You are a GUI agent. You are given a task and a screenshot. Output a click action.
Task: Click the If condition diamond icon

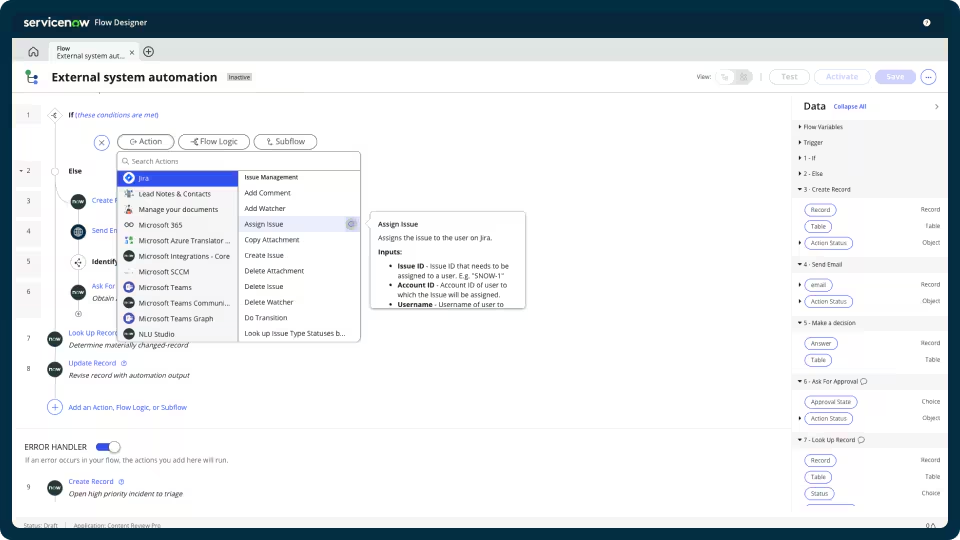click(x=54, y=115)
